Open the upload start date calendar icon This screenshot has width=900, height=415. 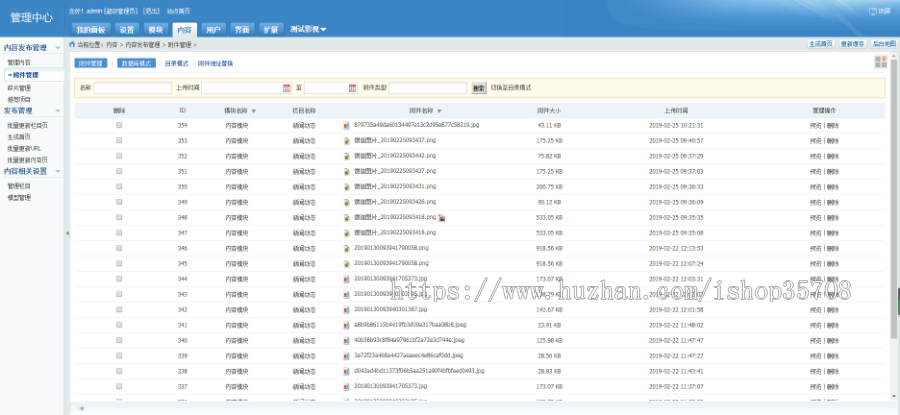pyautogui.click(x=286, y=88)
